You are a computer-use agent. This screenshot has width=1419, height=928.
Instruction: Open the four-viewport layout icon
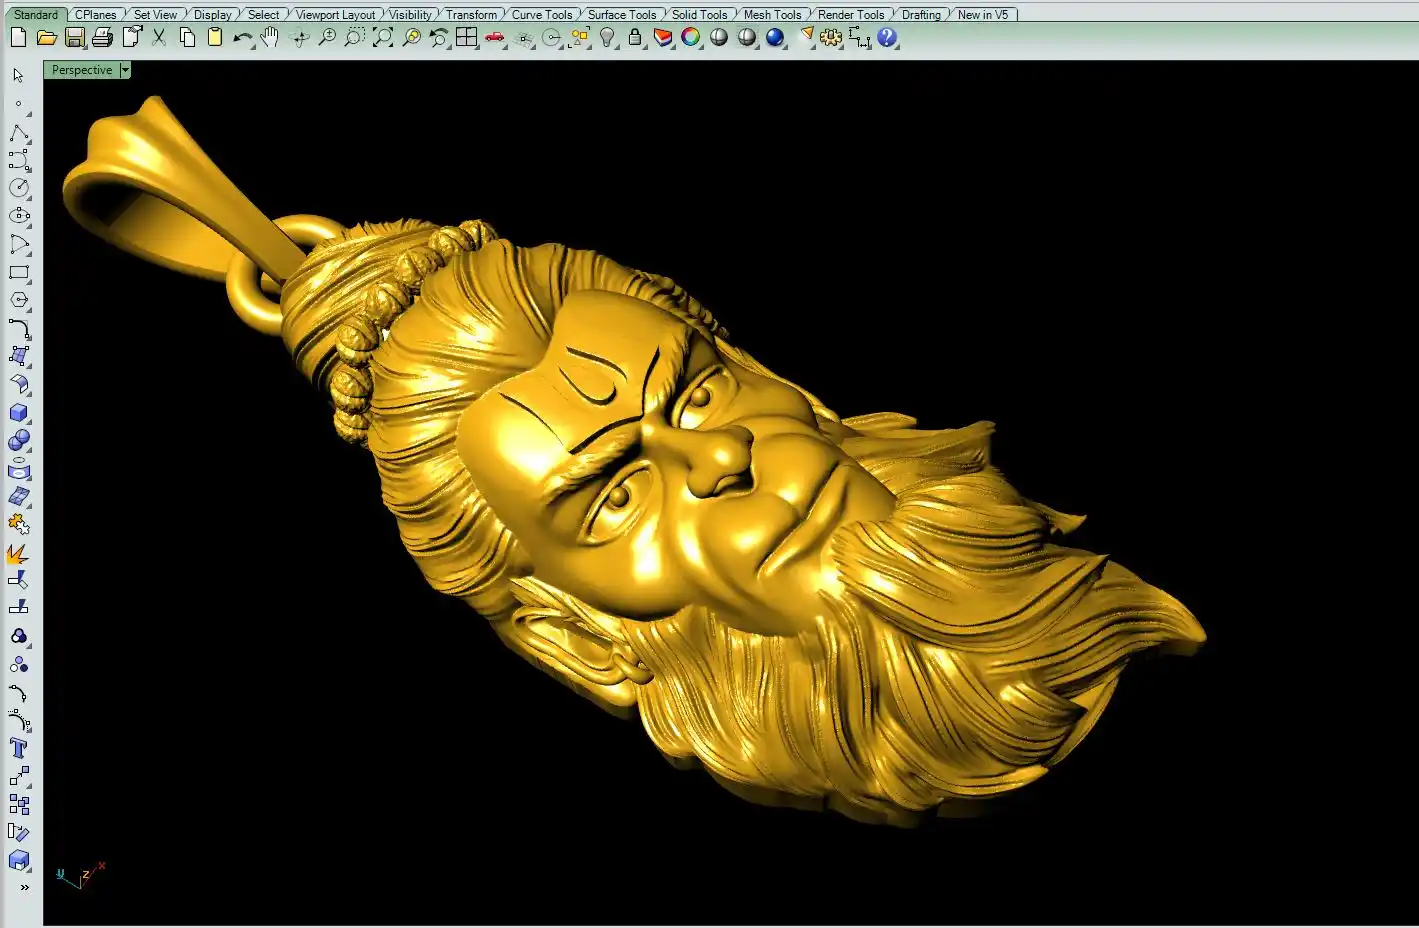coord(466,38)
